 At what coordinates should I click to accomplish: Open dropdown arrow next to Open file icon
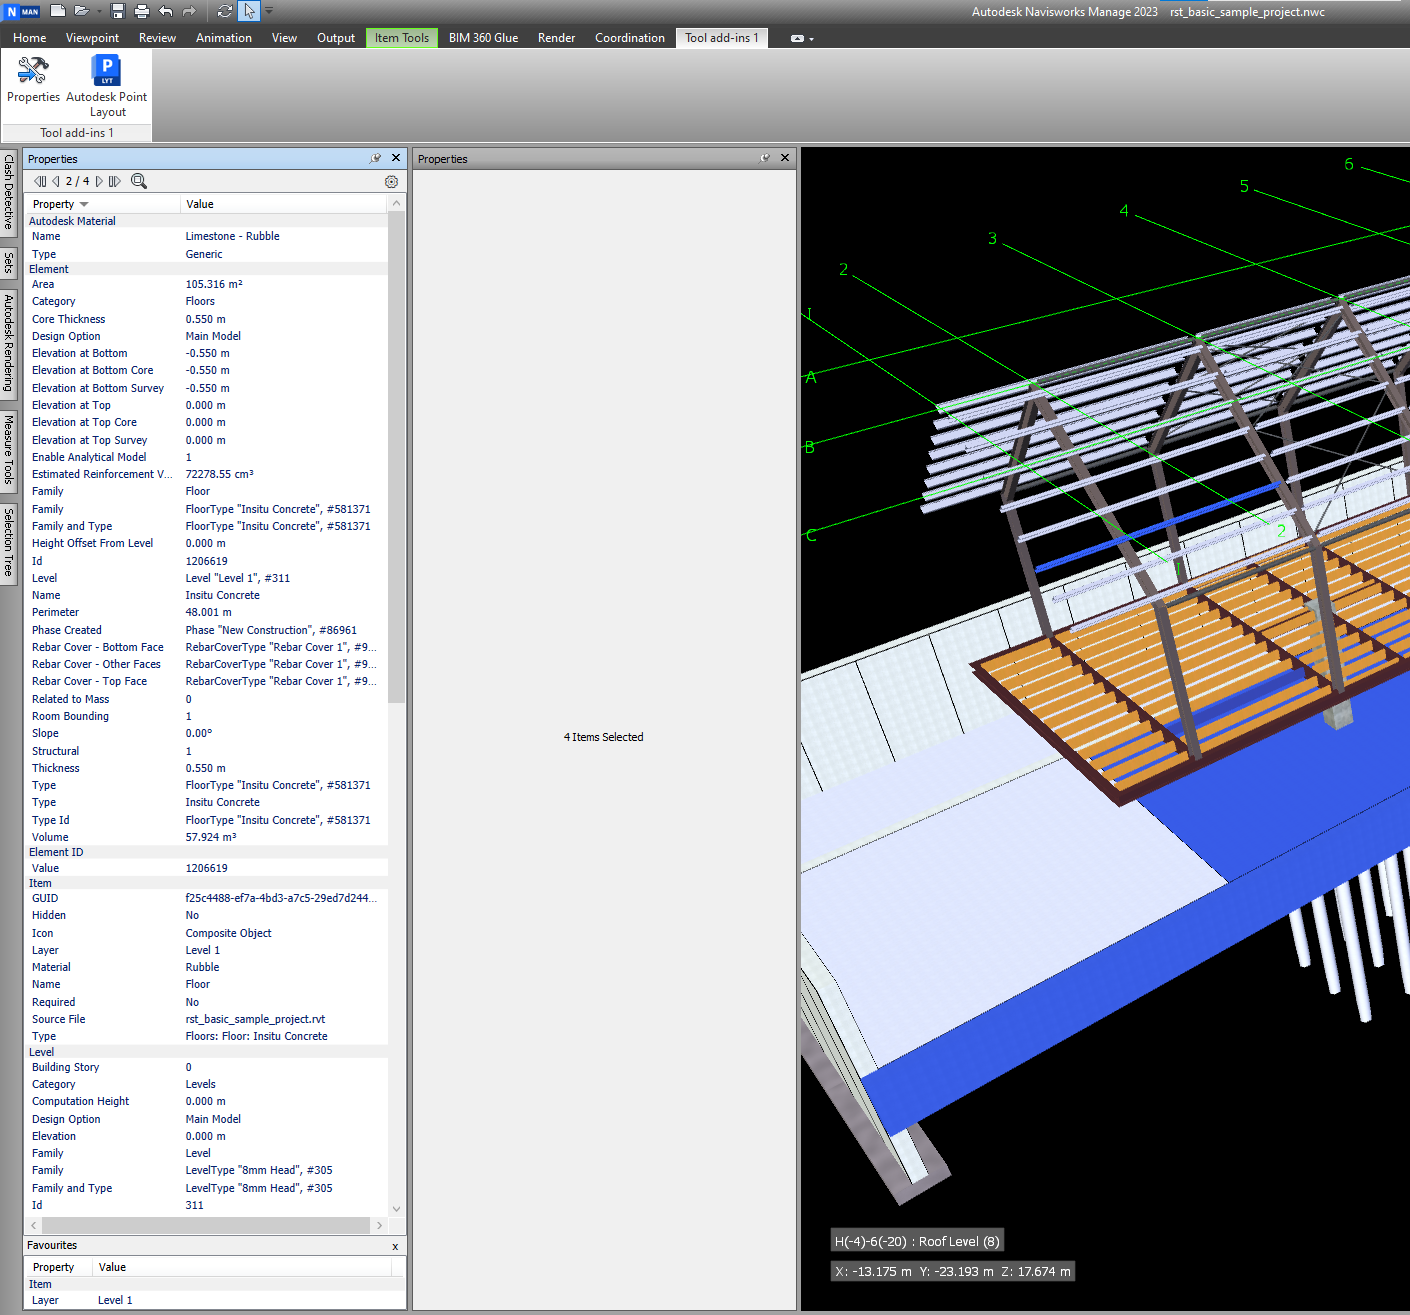98,11
